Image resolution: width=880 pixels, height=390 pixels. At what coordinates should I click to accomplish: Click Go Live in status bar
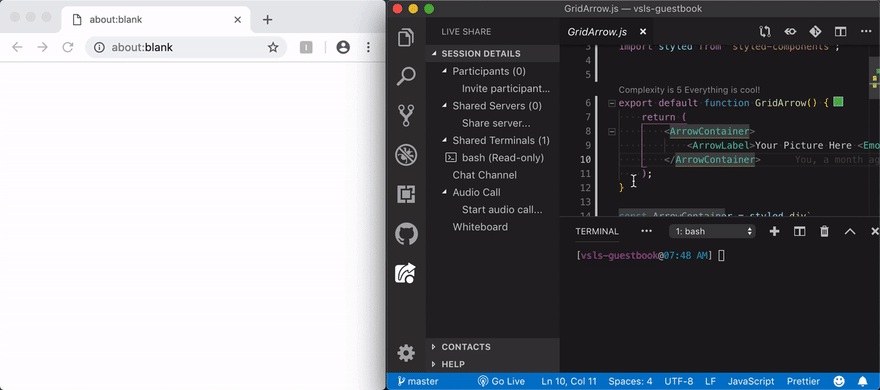501,382
